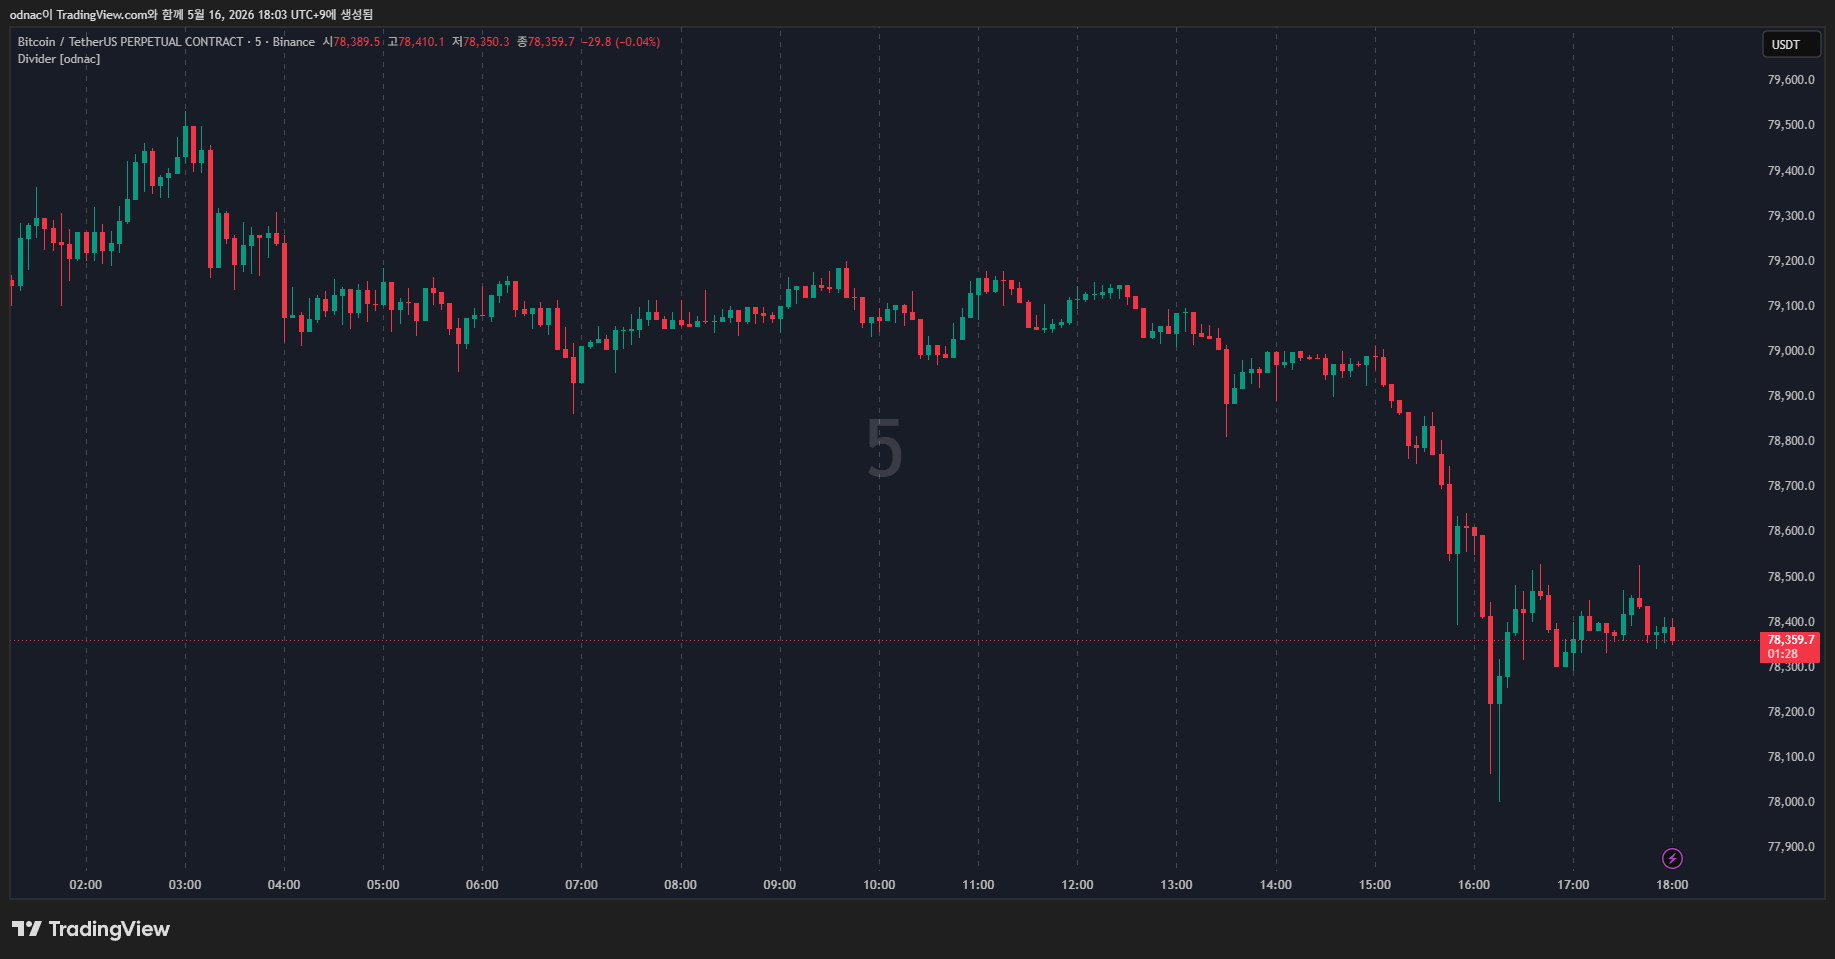Click the 77,900.0 price axis label
Image resolution: width=1835 pixels, height=959 pixels.
click(x=1791, y=847)
